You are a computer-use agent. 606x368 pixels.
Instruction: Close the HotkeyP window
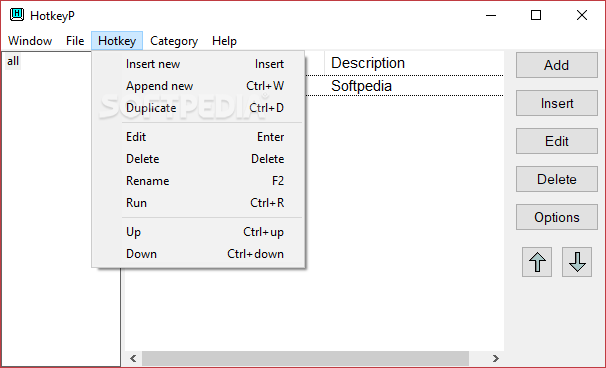tap(582, 15)
